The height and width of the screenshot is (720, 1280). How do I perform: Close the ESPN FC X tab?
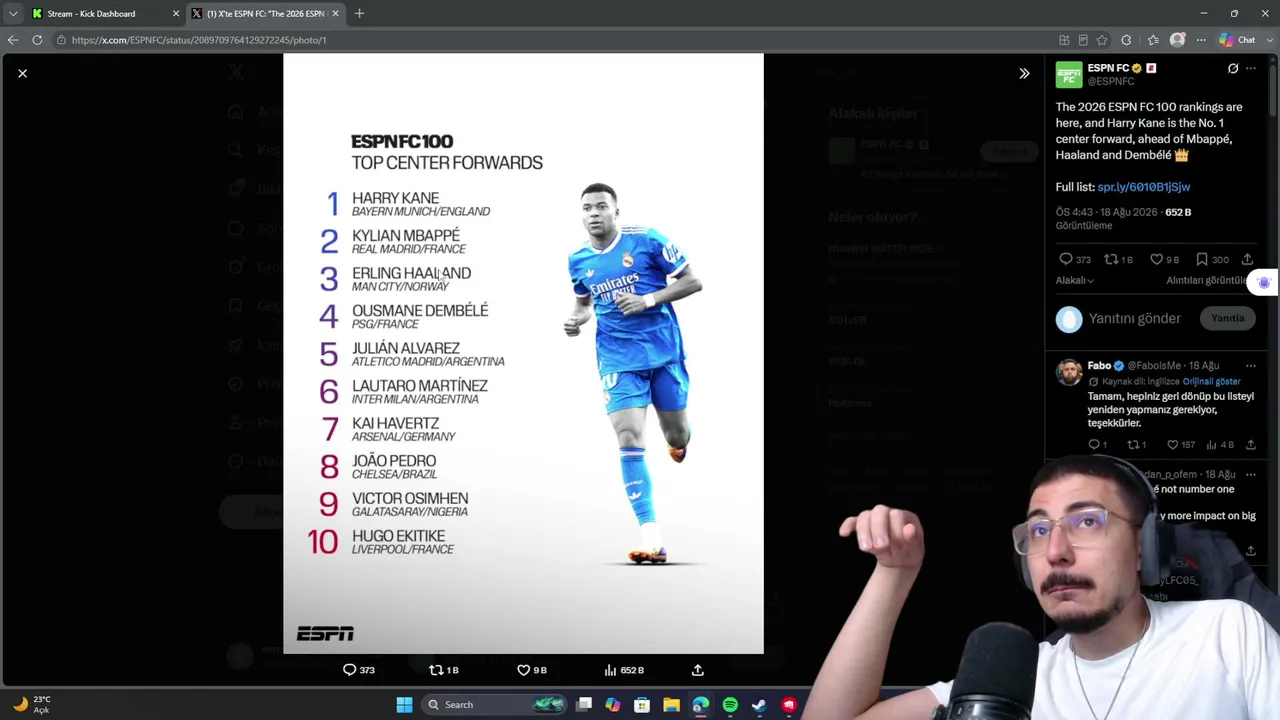click(x=335, y=14)
